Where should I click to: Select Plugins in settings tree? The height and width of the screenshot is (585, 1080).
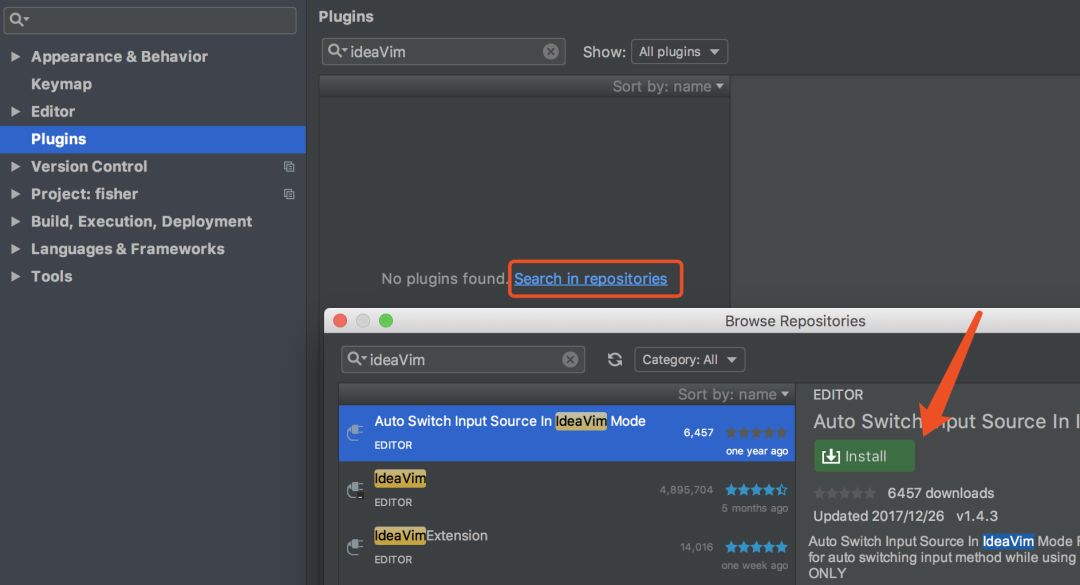pos(153,139)
